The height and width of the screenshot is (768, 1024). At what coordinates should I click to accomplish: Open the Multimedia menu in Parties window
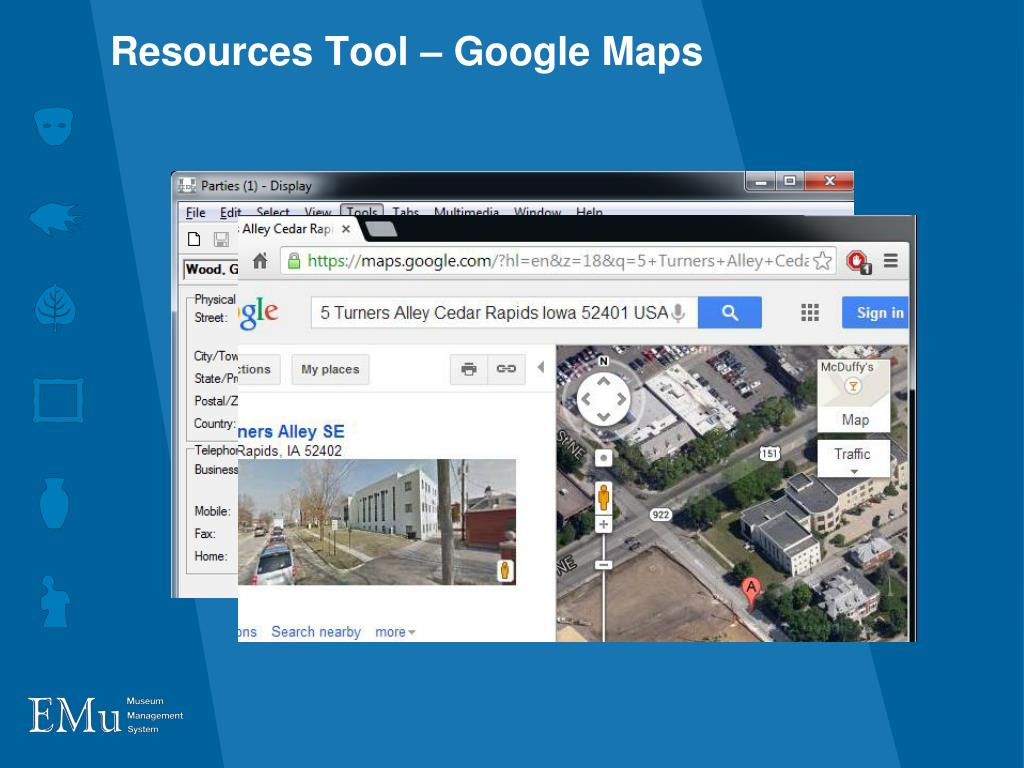(x=466, y=212)
